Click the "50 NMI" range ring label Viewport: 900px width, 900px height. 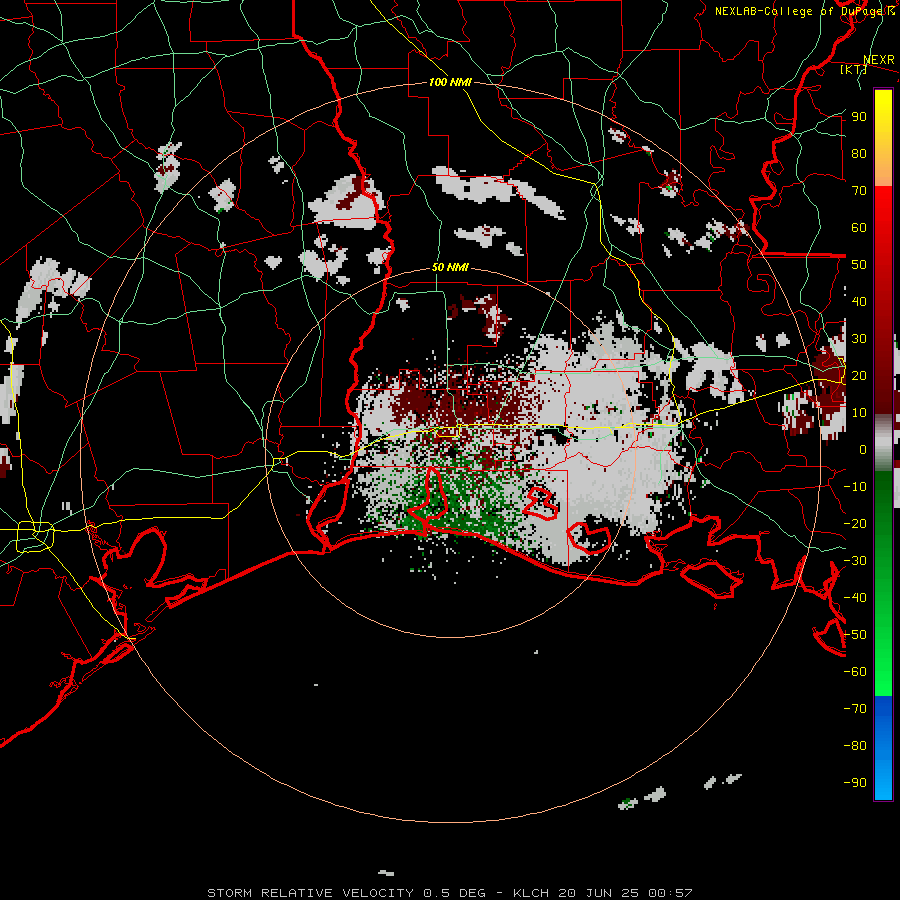click(450, 267)
